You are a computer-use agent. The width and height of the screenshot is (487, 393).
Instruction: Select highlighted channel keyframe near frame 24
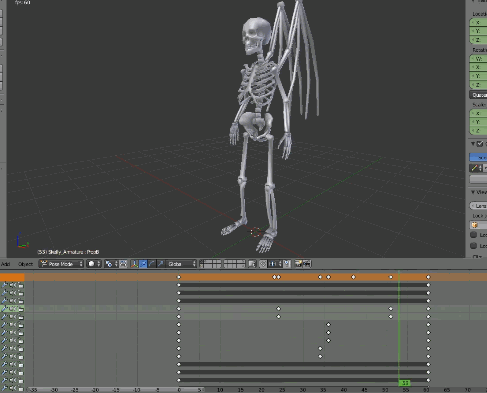pyautogui.click(x=279, y=309)
